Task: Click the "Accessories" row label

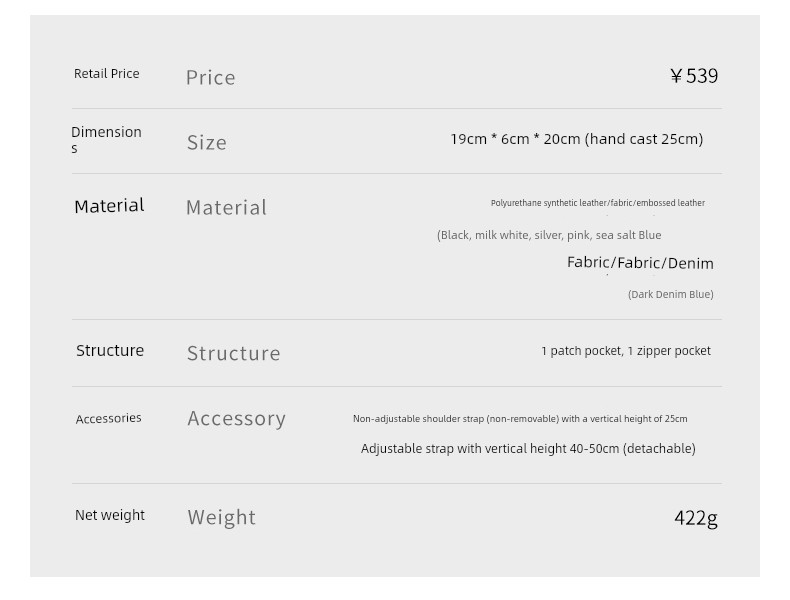Action: click(x=109, y=418)
